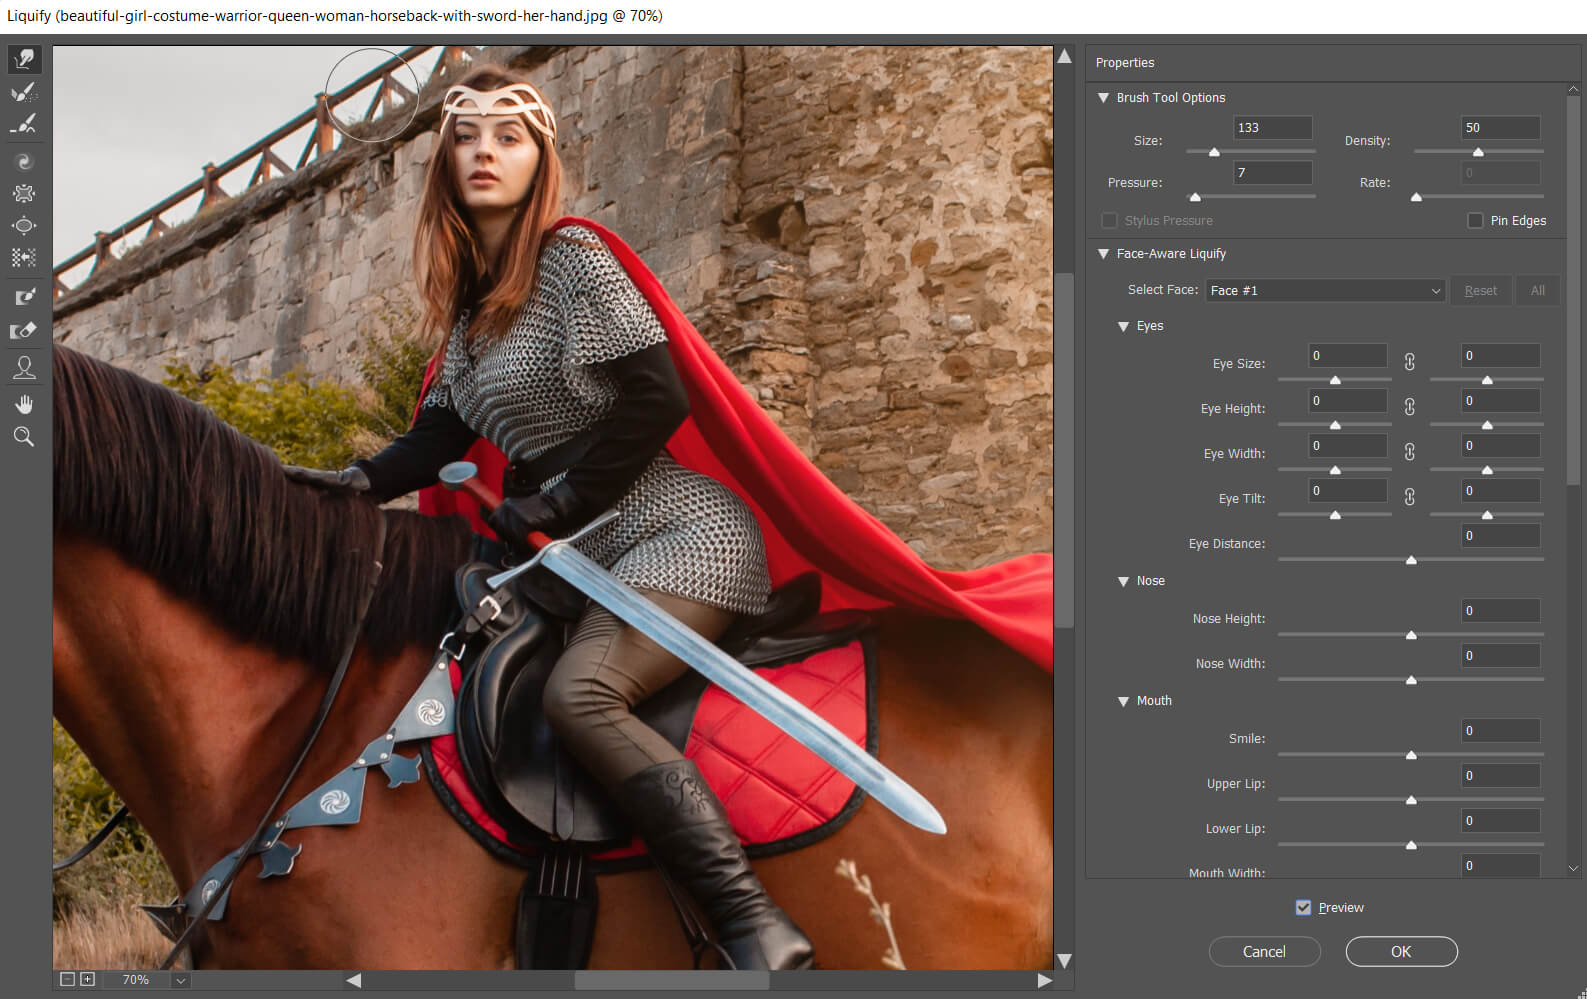Adjust the Eye Distance slider

point(1411,560)
